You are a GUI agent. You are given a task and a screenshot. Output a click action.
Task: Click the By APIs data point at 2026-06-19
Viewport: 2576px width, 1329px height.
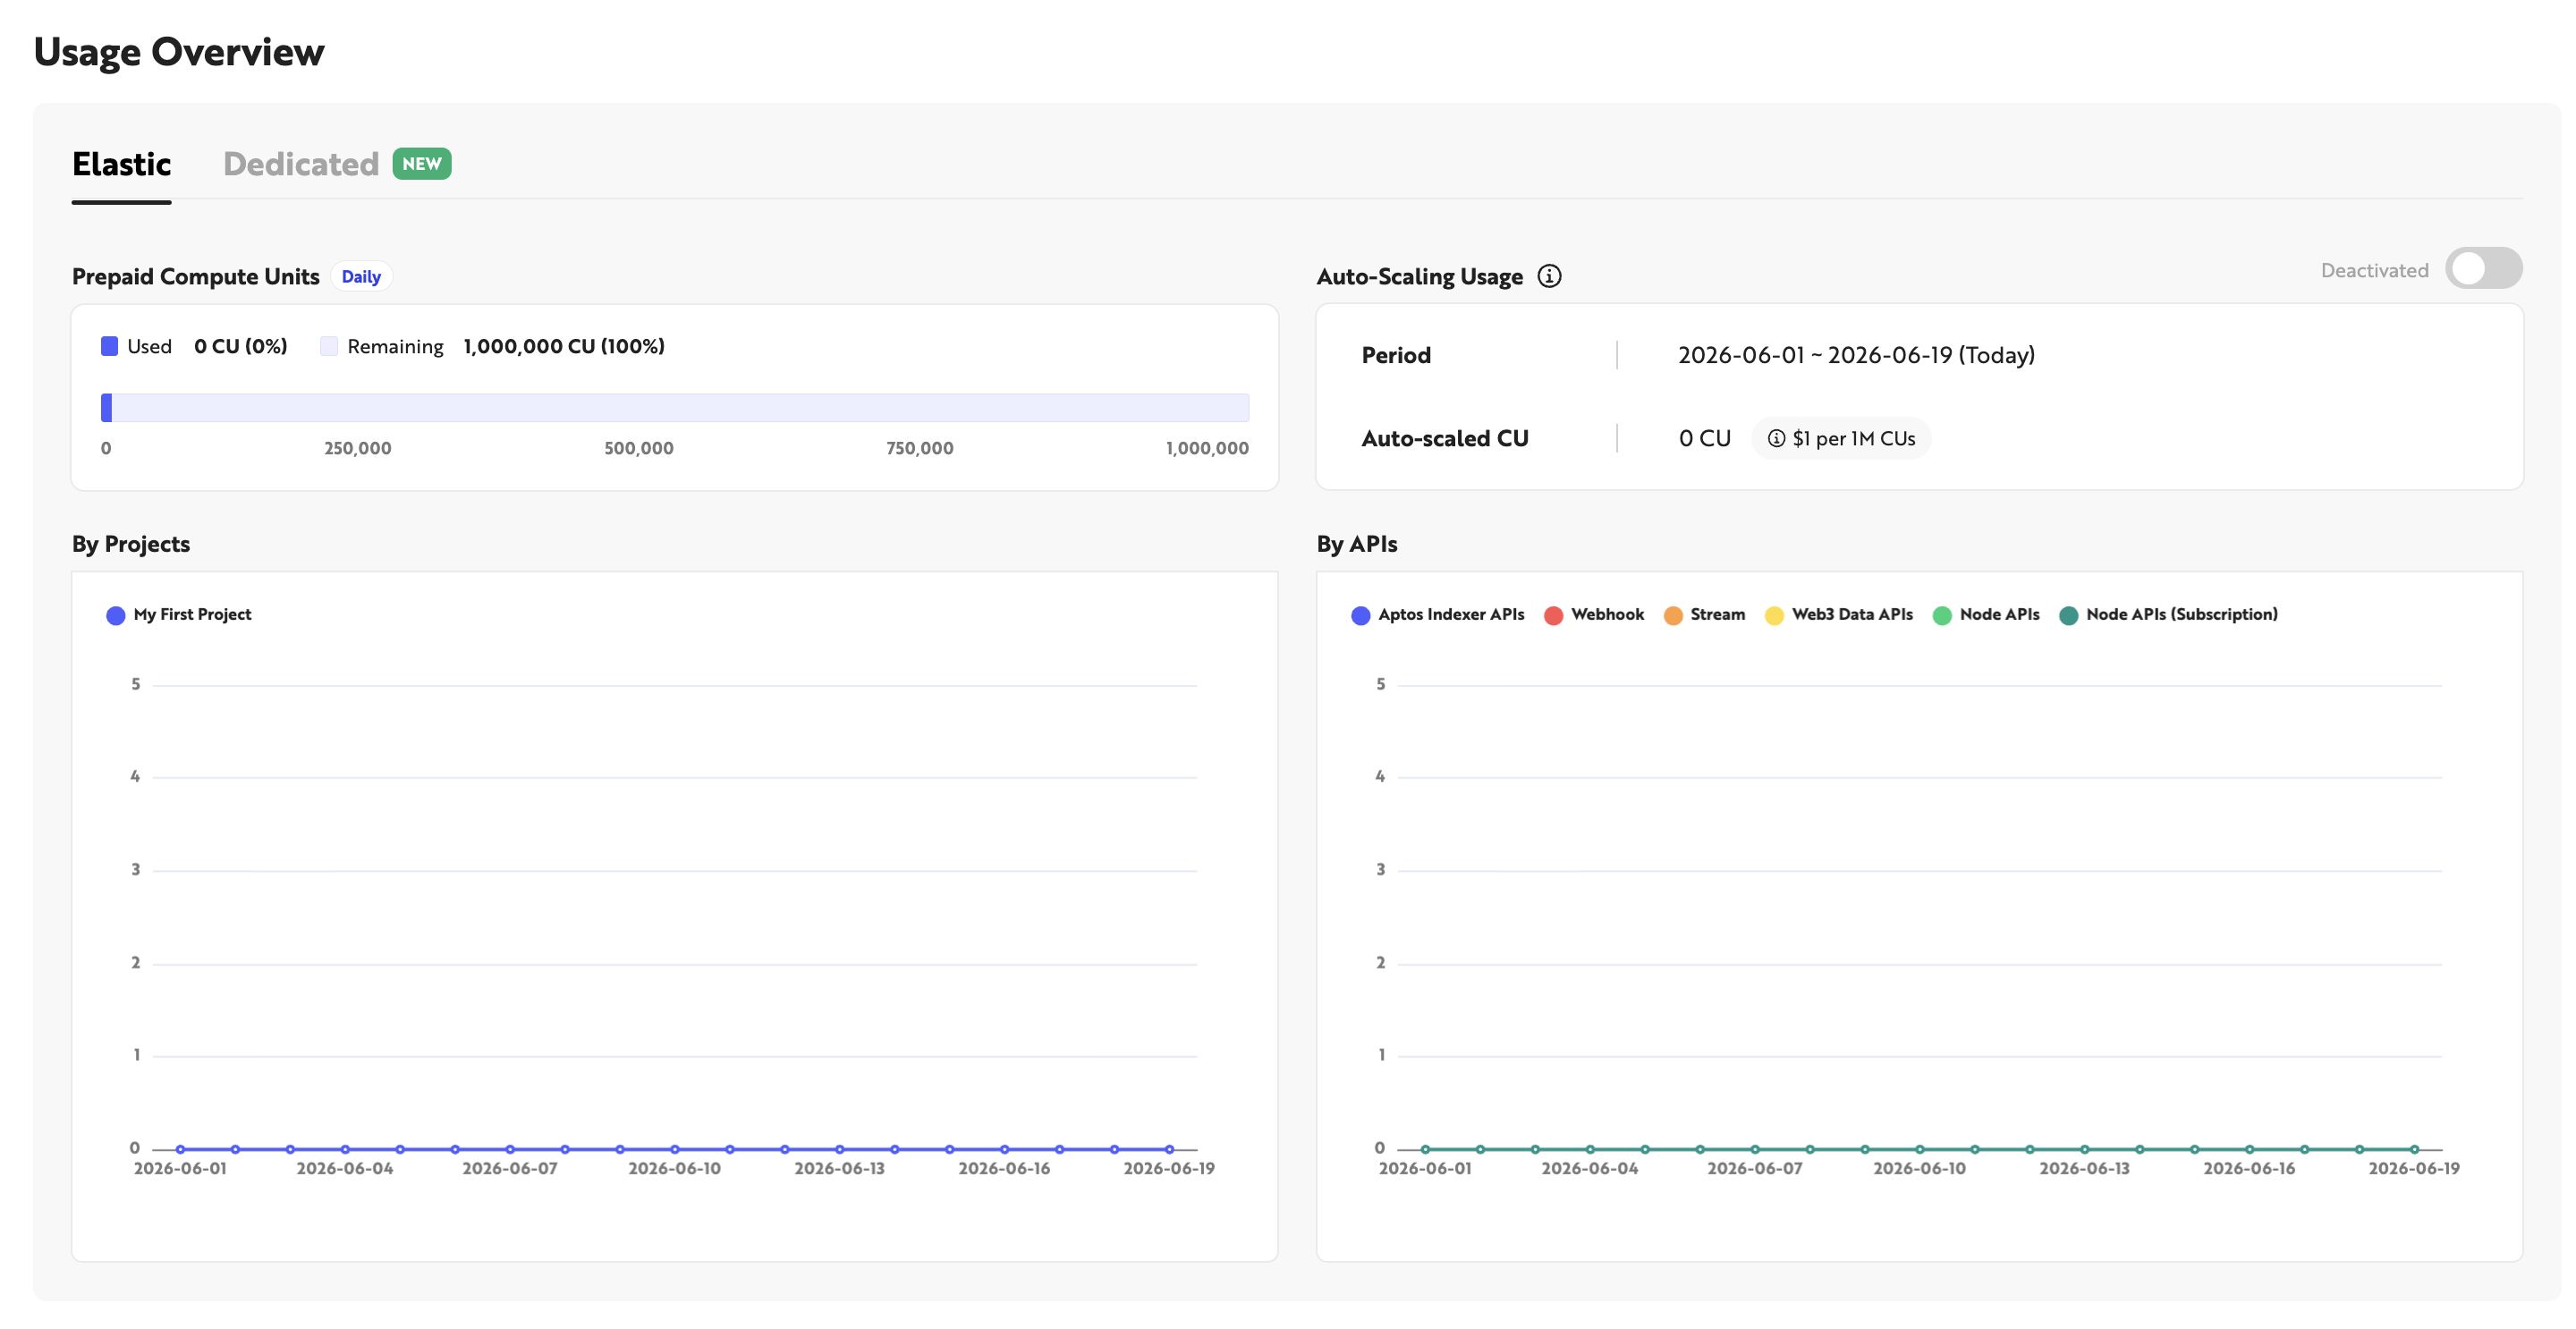click(x=2414, y=1149)
